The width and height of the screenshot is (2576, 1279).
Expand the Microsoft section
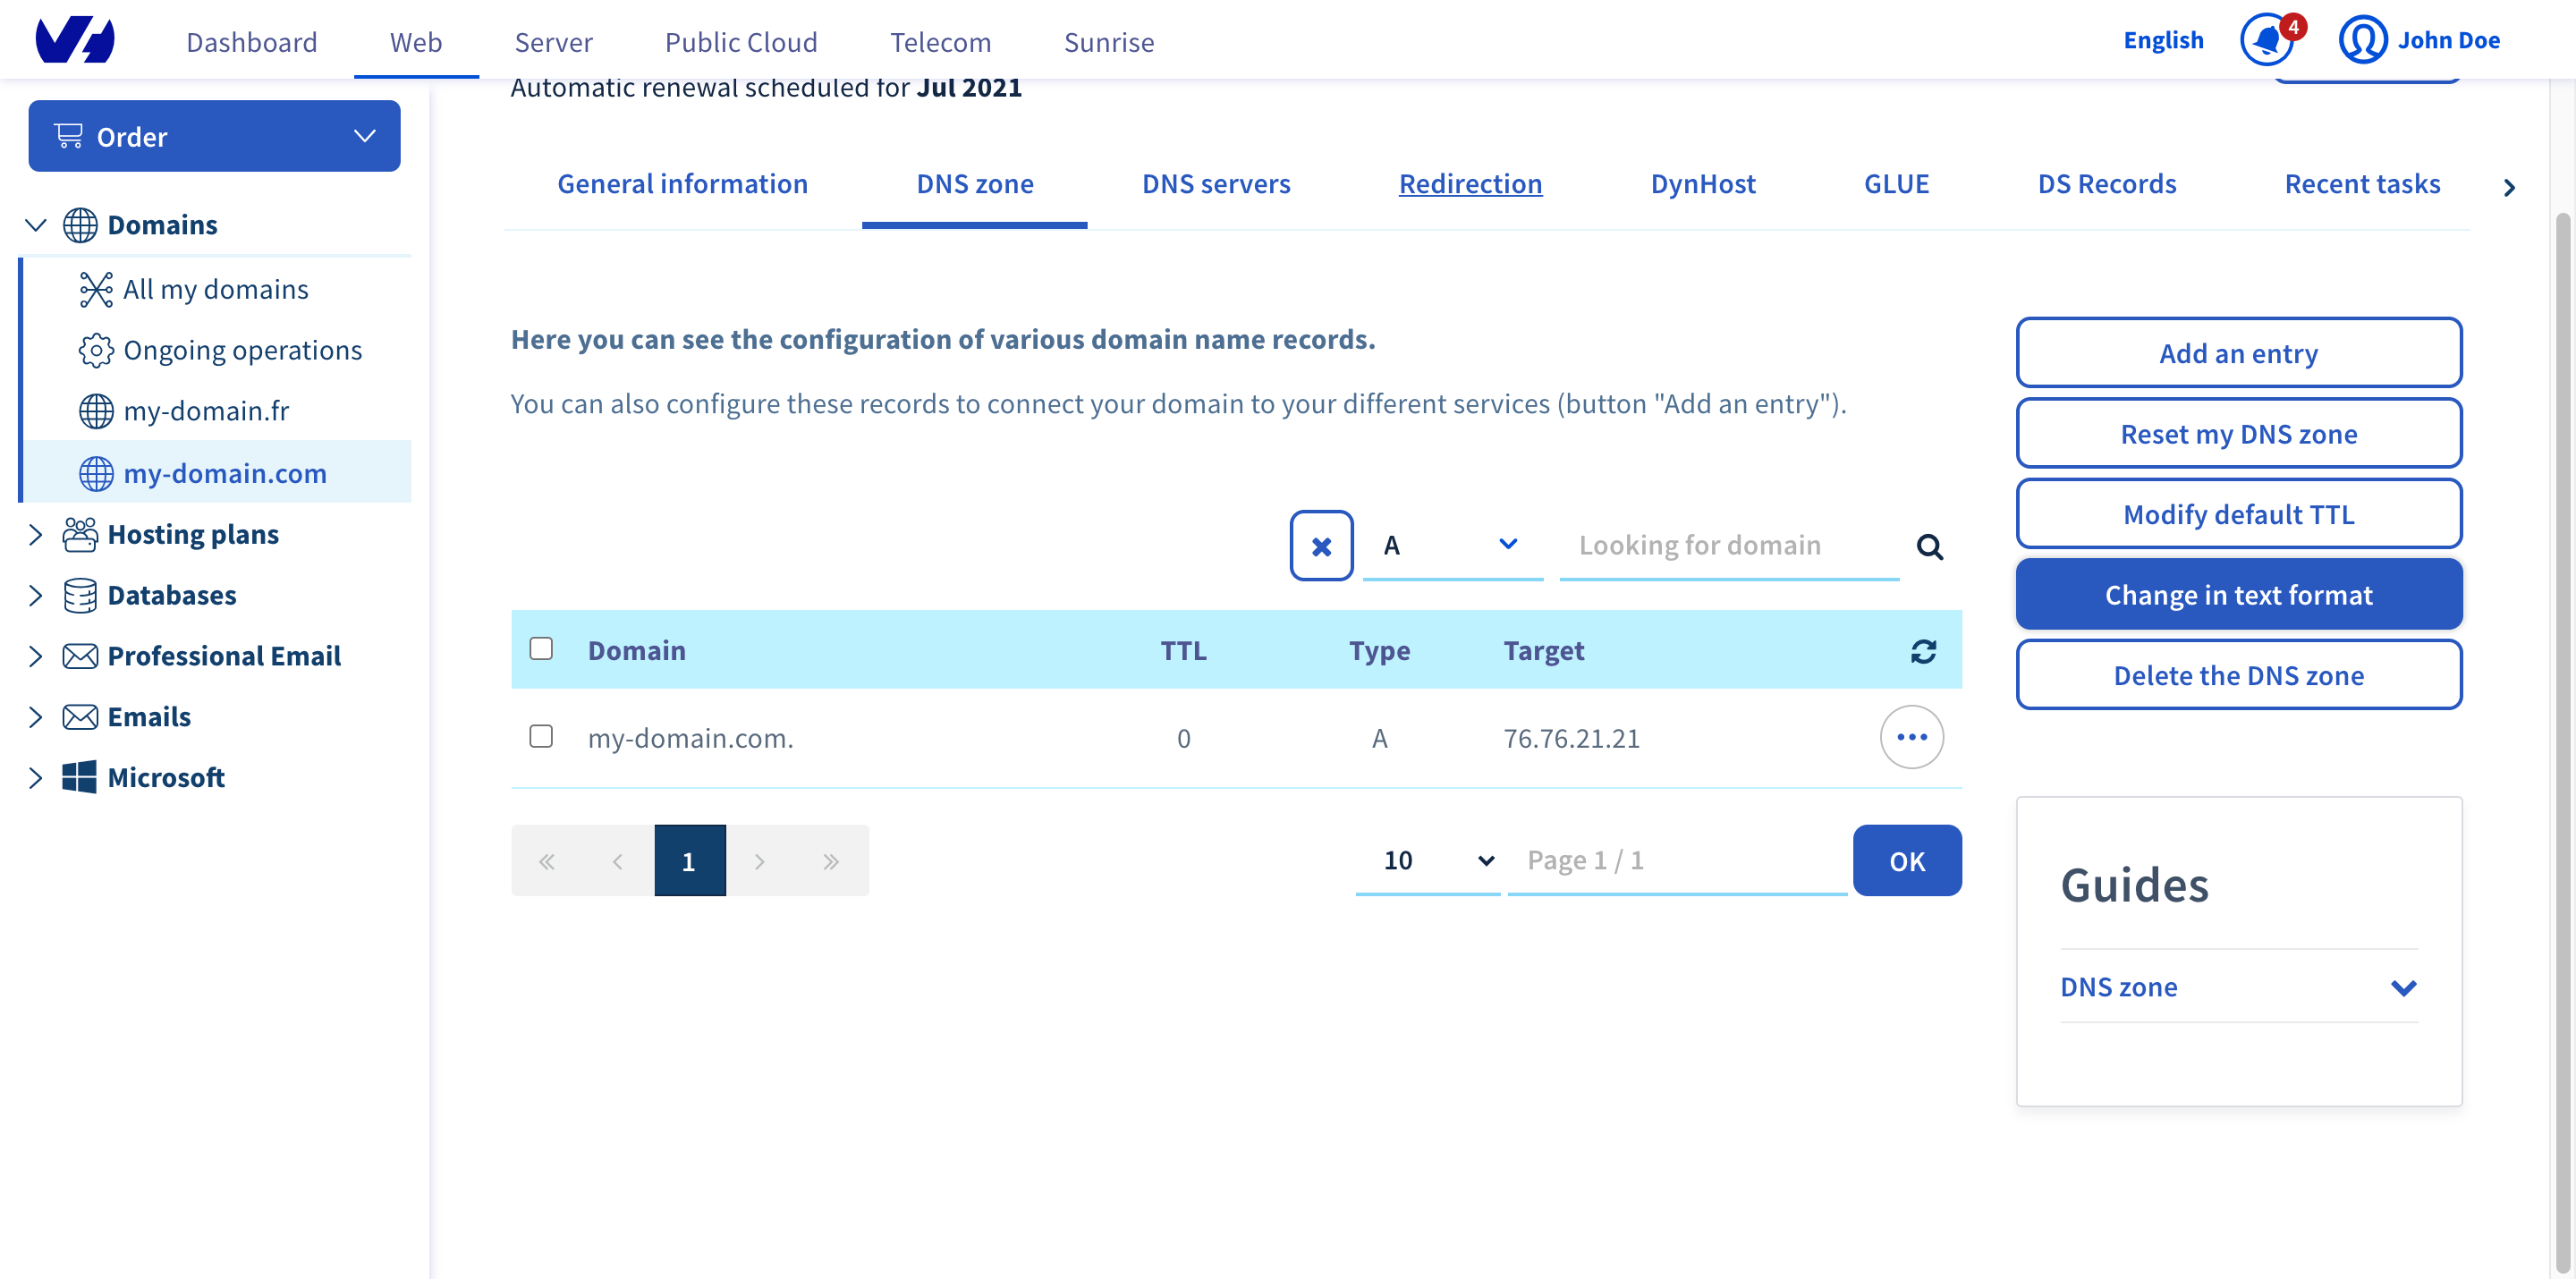coord(36,777)
